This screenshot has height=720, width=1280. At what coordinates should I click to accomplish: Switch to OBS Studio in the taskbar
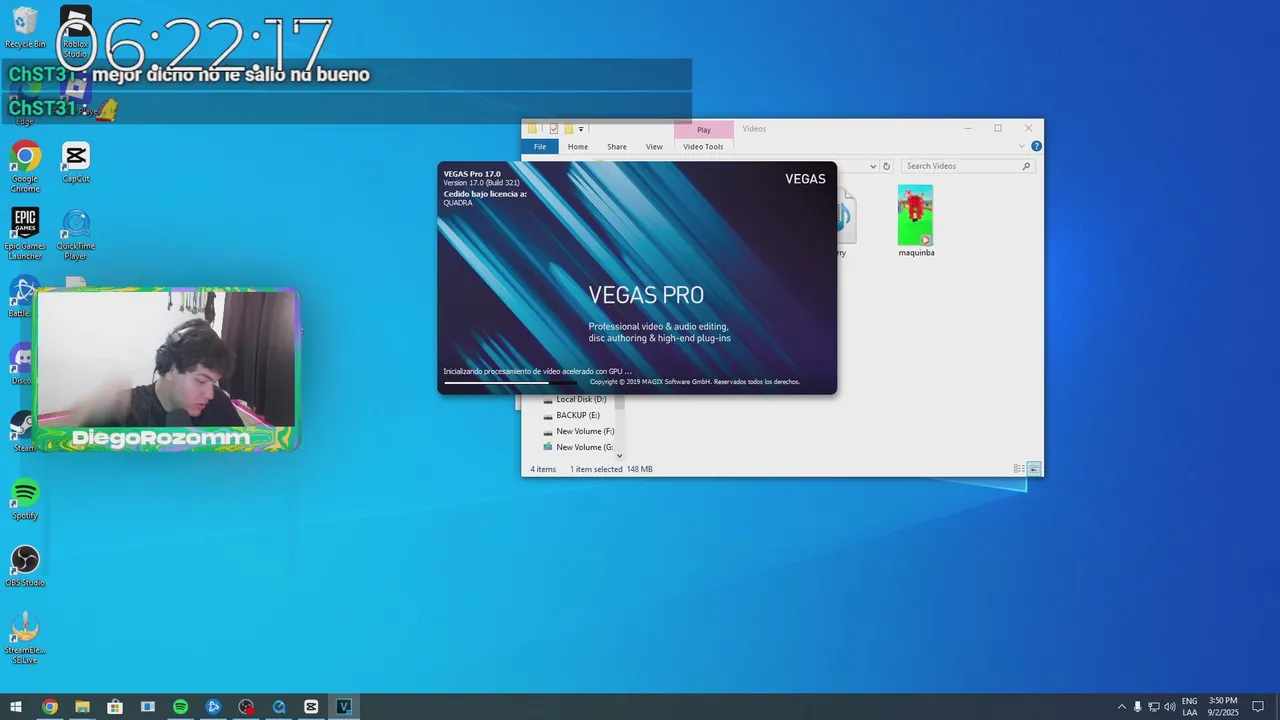click(x=246, y=707)
